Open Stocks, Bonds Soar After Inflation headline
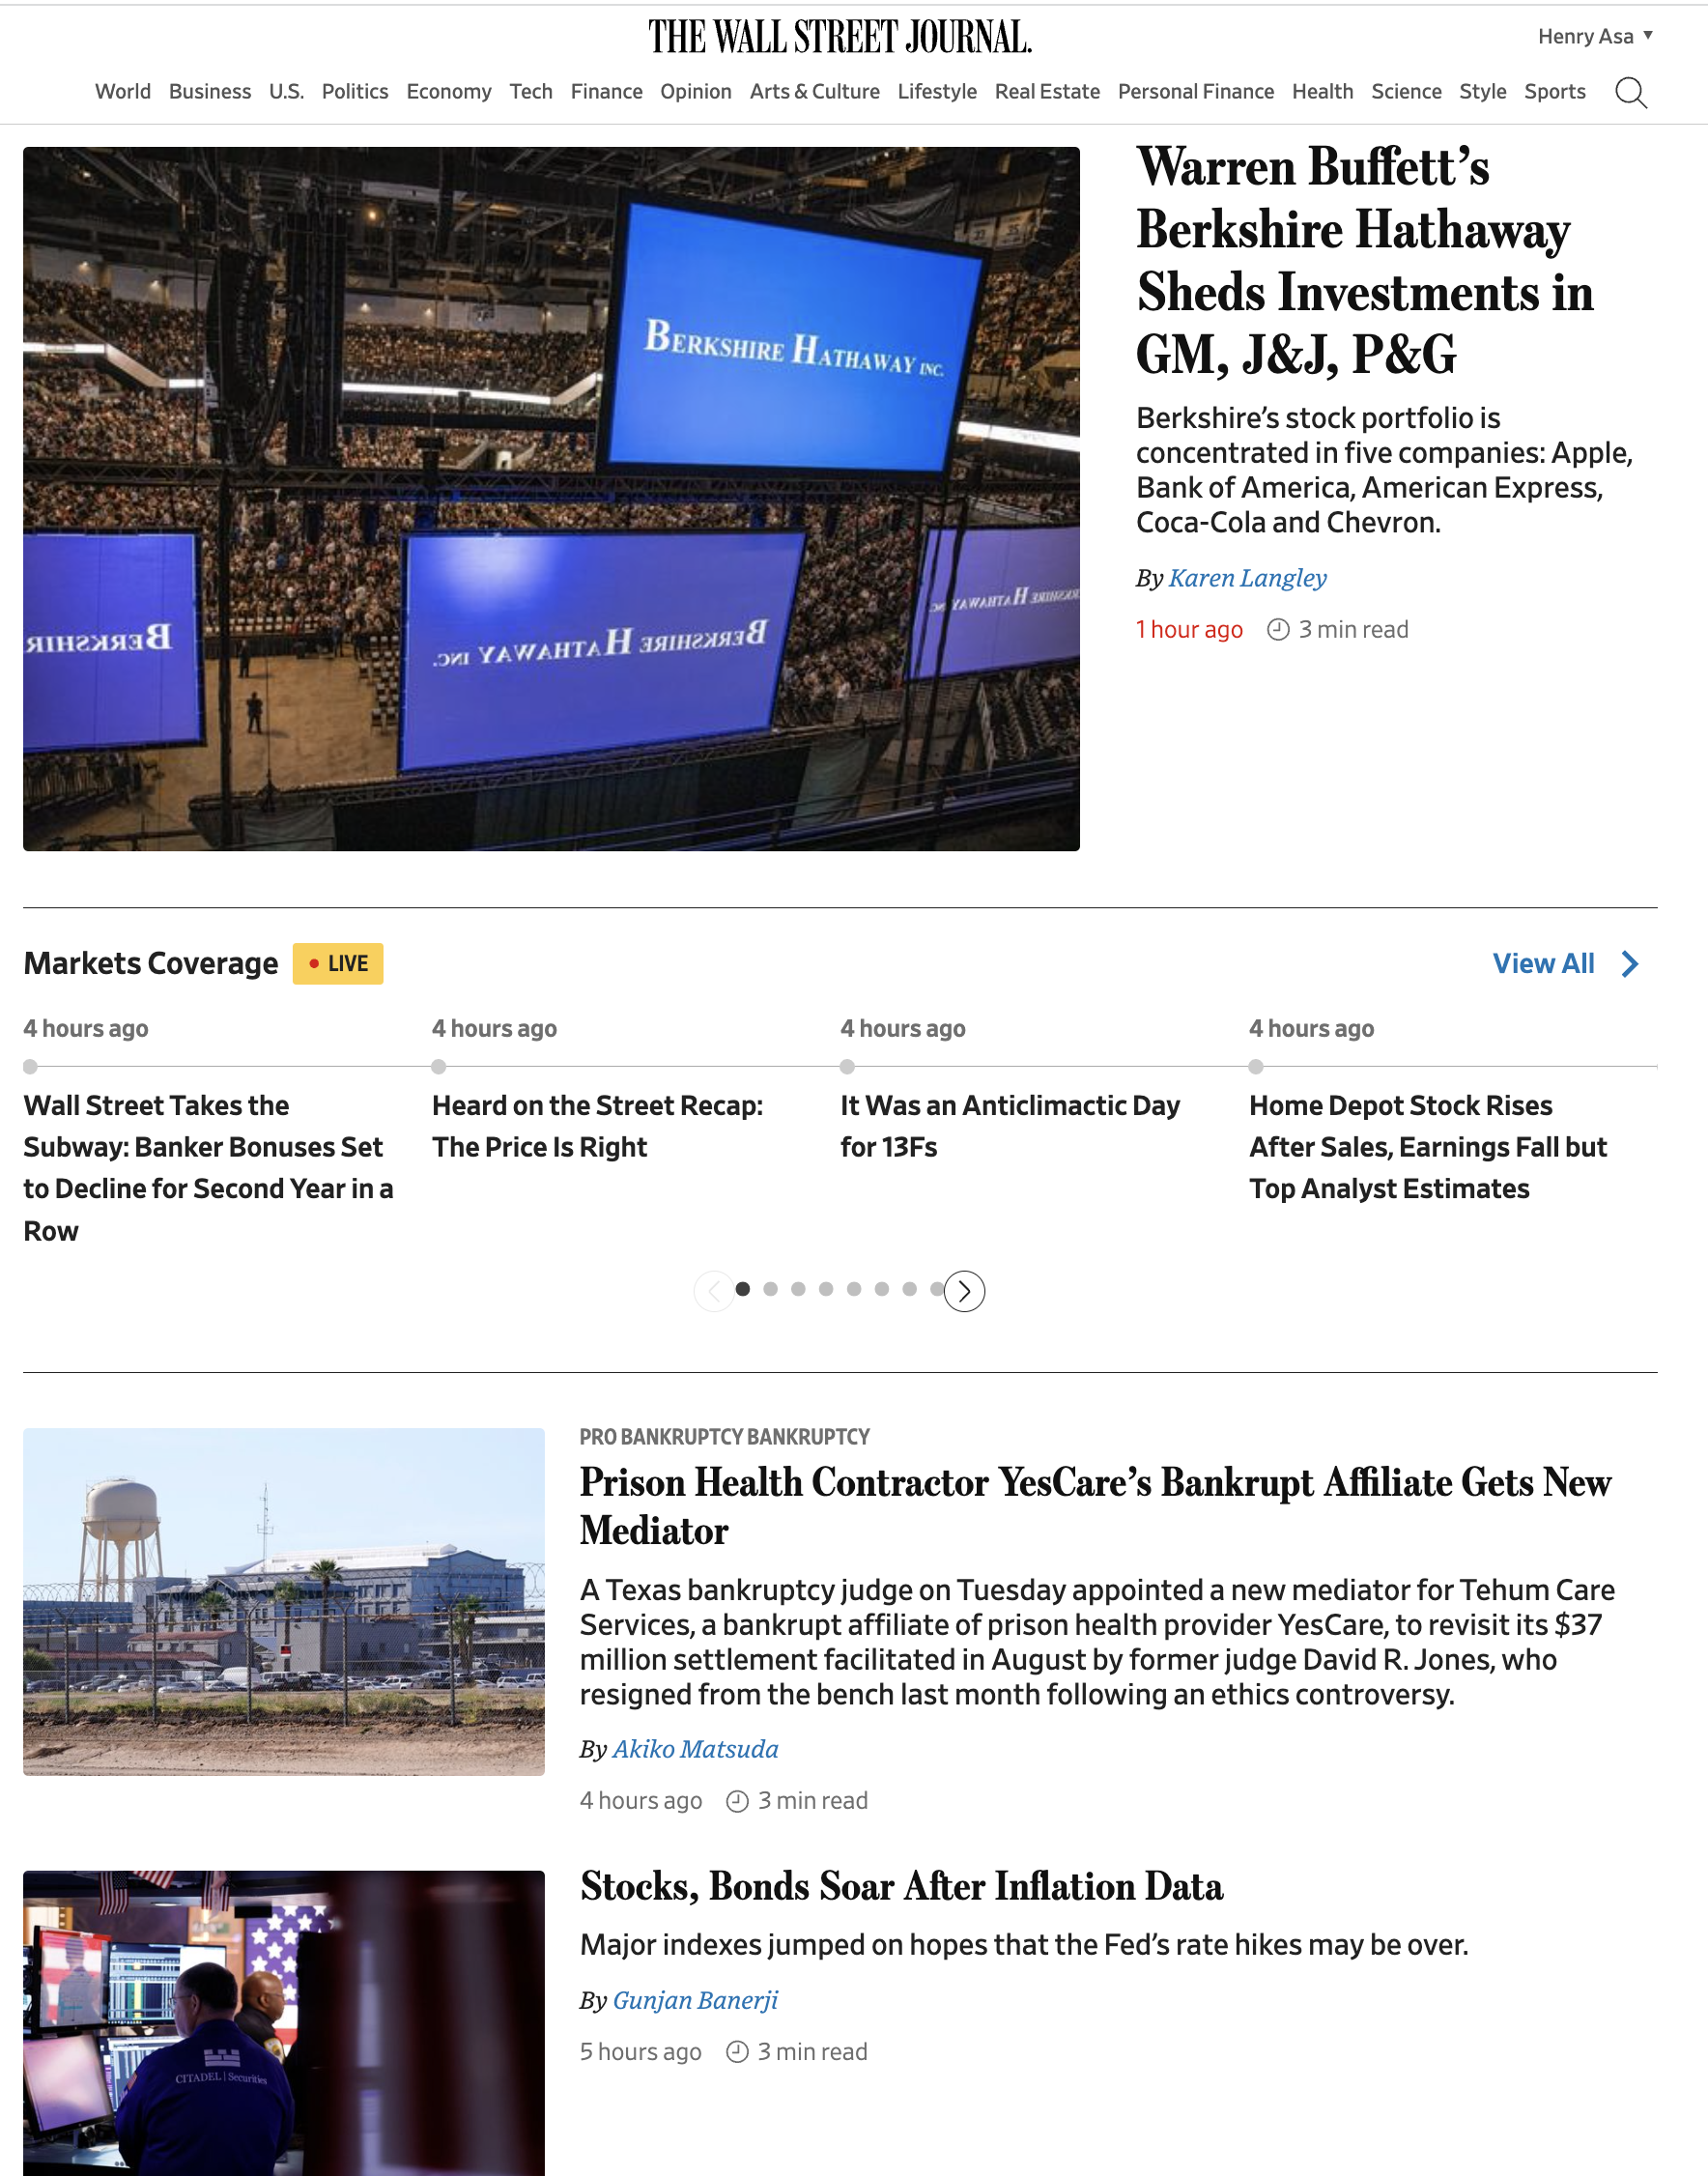Image resolution: width=1708 pixels, height=2176 pixels. (901, 1886)
